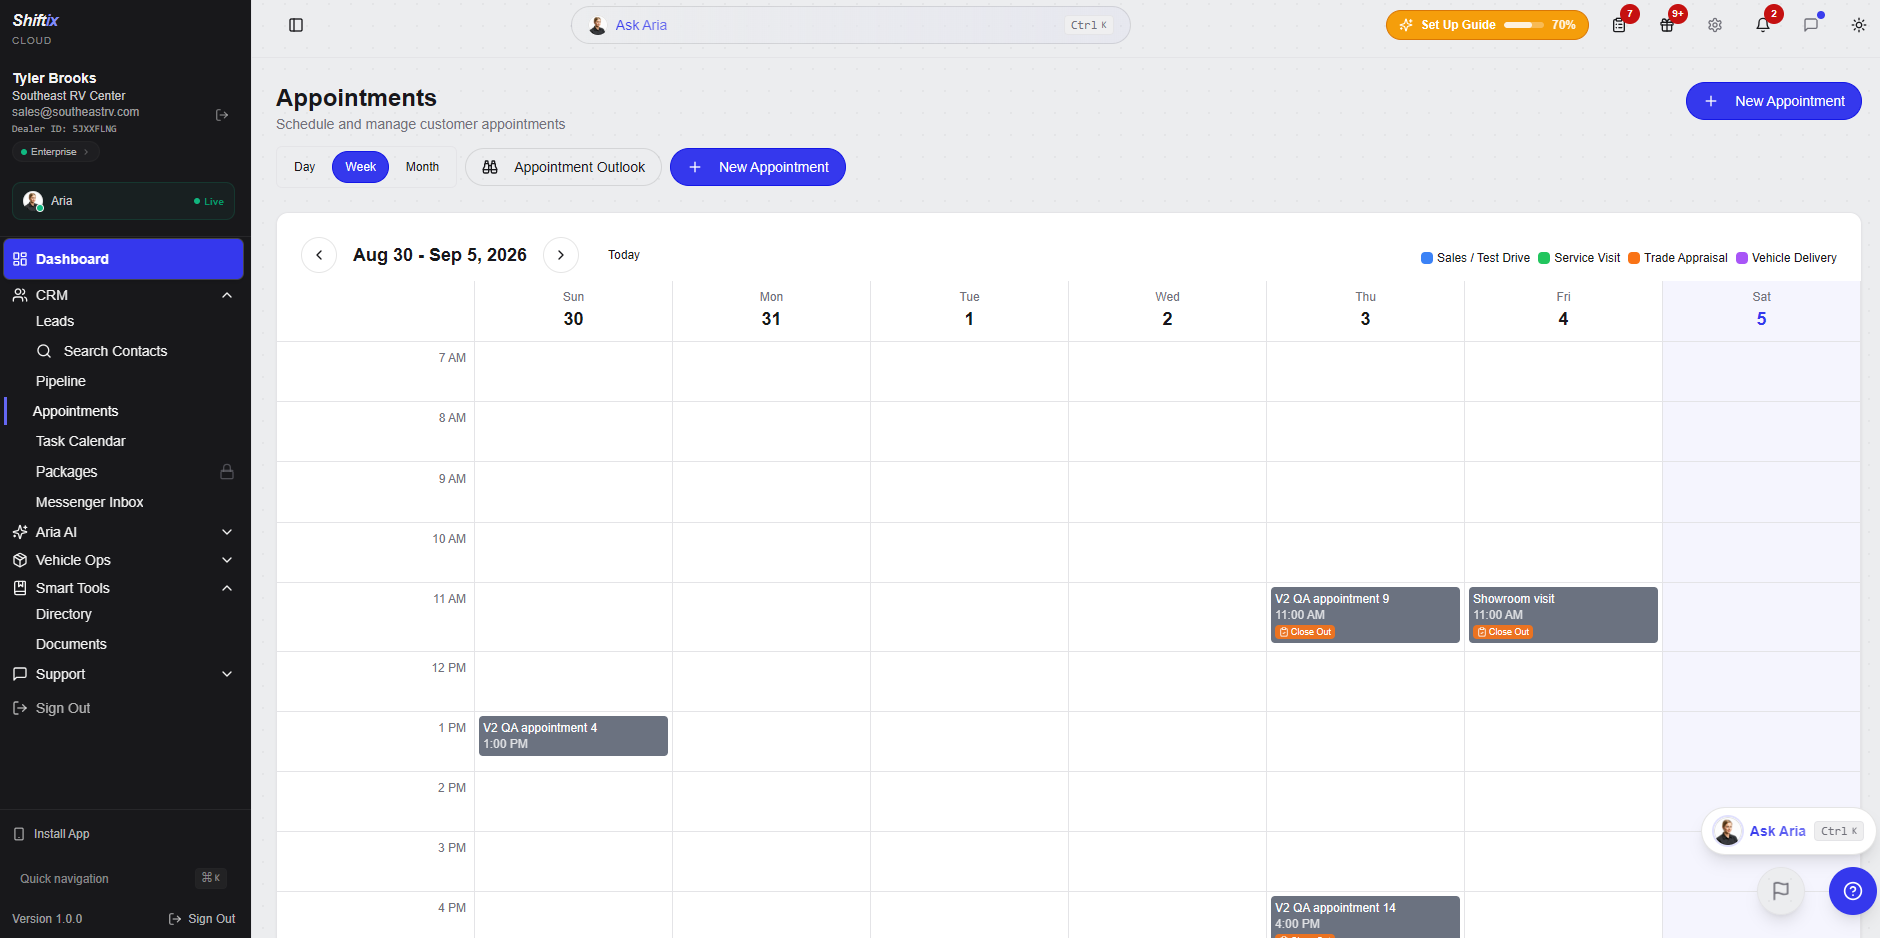Open the clipboard tasks icon with badge 7
Viewport: 1880px width, 938px height.
pos(1619,25)
